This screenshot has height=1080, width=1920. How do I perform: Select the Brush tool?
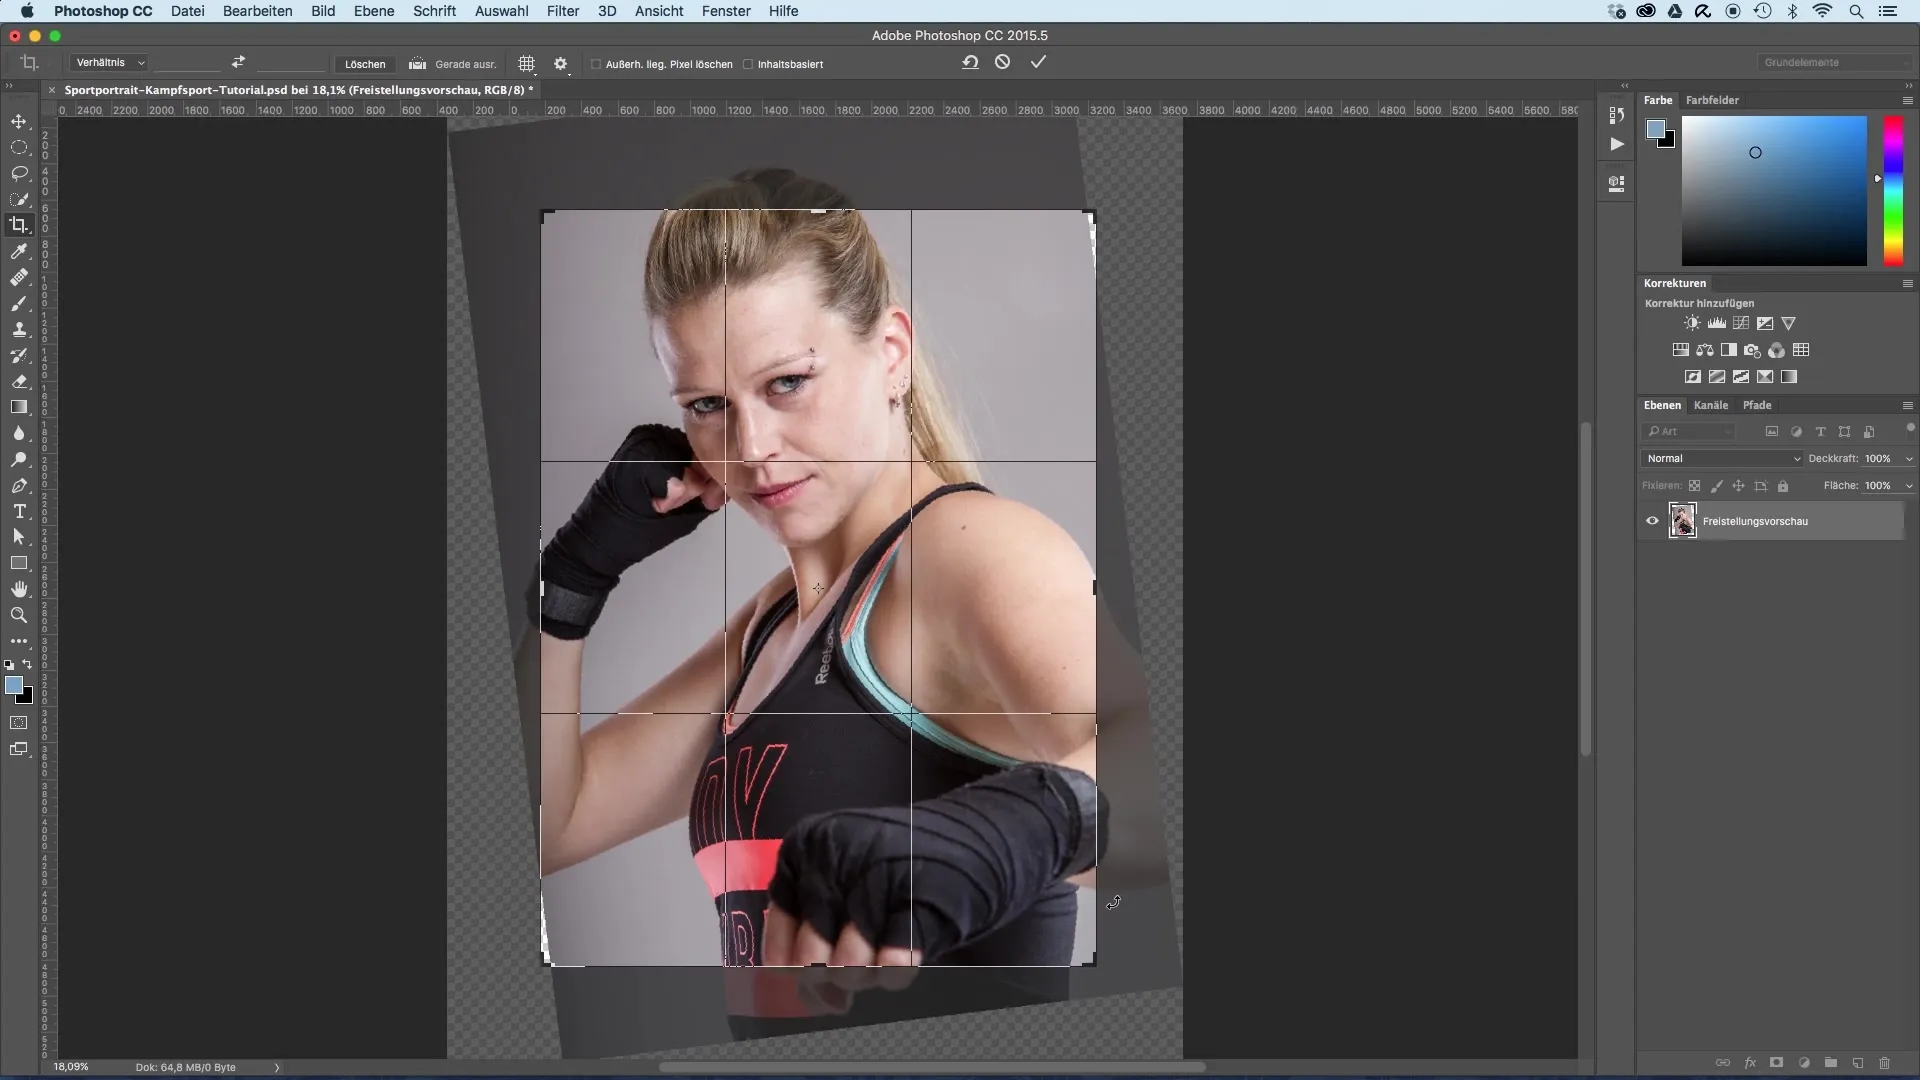tap(19, 303)
